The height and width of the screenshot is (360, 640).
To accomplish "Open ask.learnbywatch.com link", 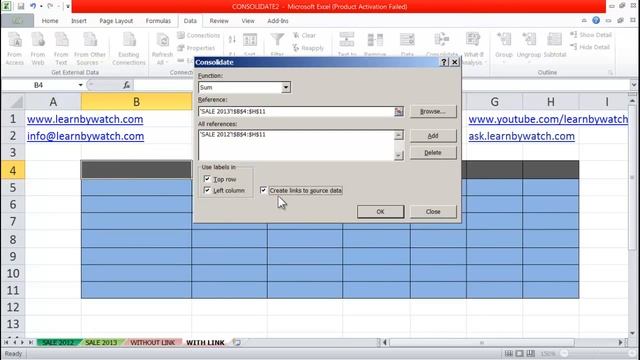I will point(522,136).
